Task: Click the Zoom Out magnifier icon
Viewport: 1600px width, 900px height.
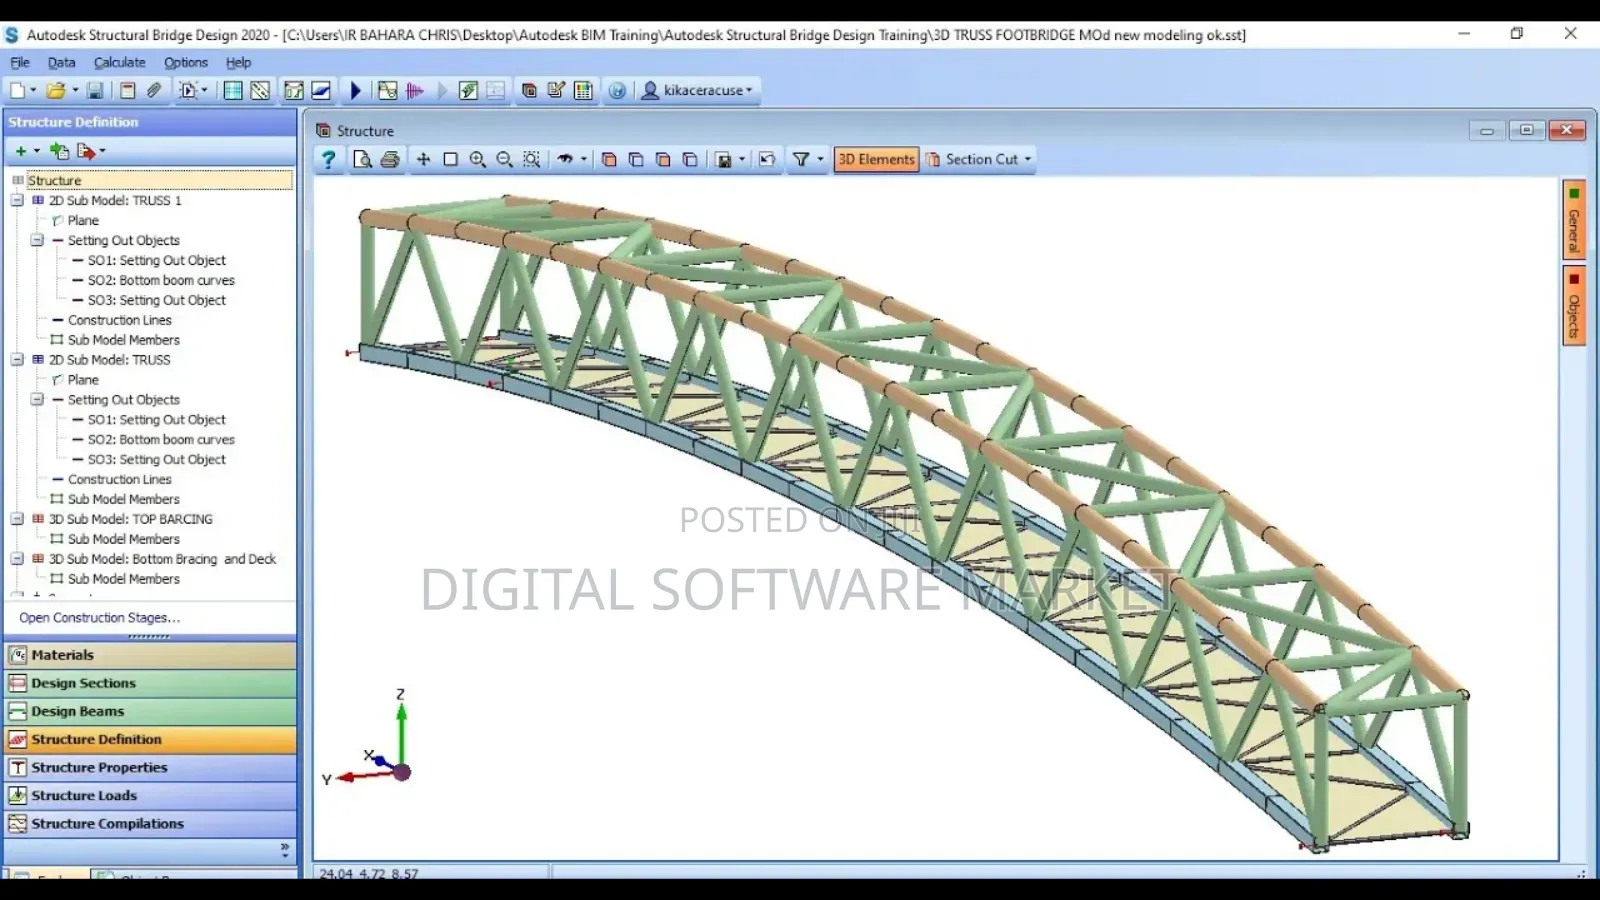Action: 504,159
